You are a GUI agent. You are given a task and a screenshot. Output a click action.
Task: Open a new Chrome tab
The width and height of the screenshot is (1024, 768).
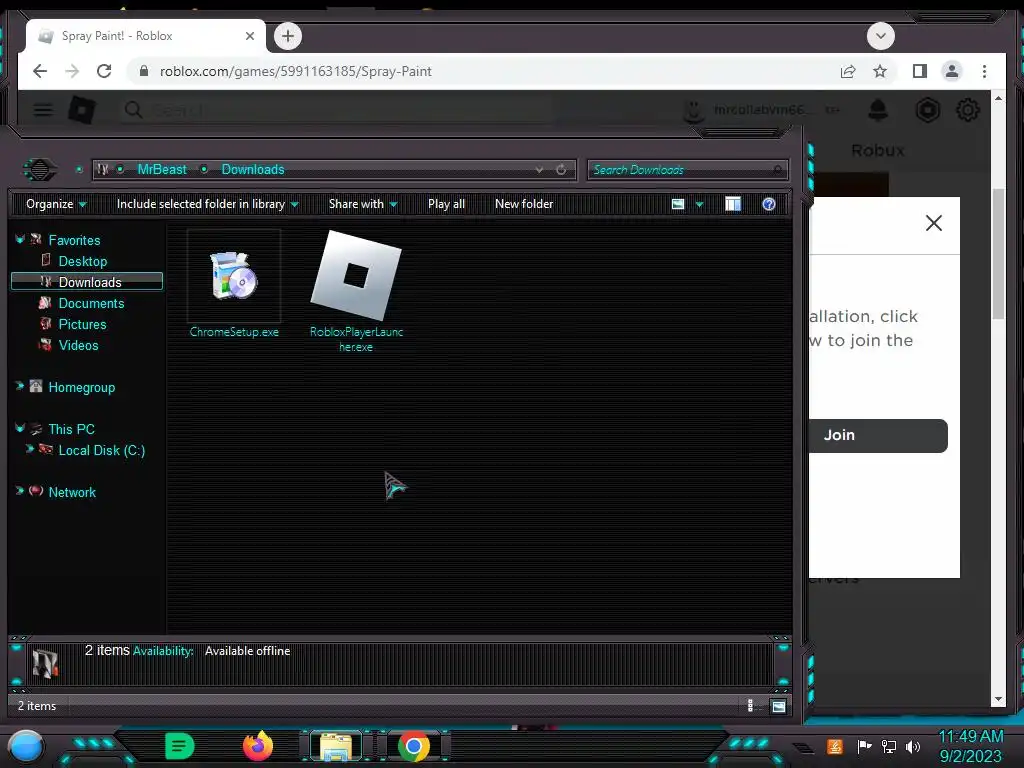click(x=288, y=37)
